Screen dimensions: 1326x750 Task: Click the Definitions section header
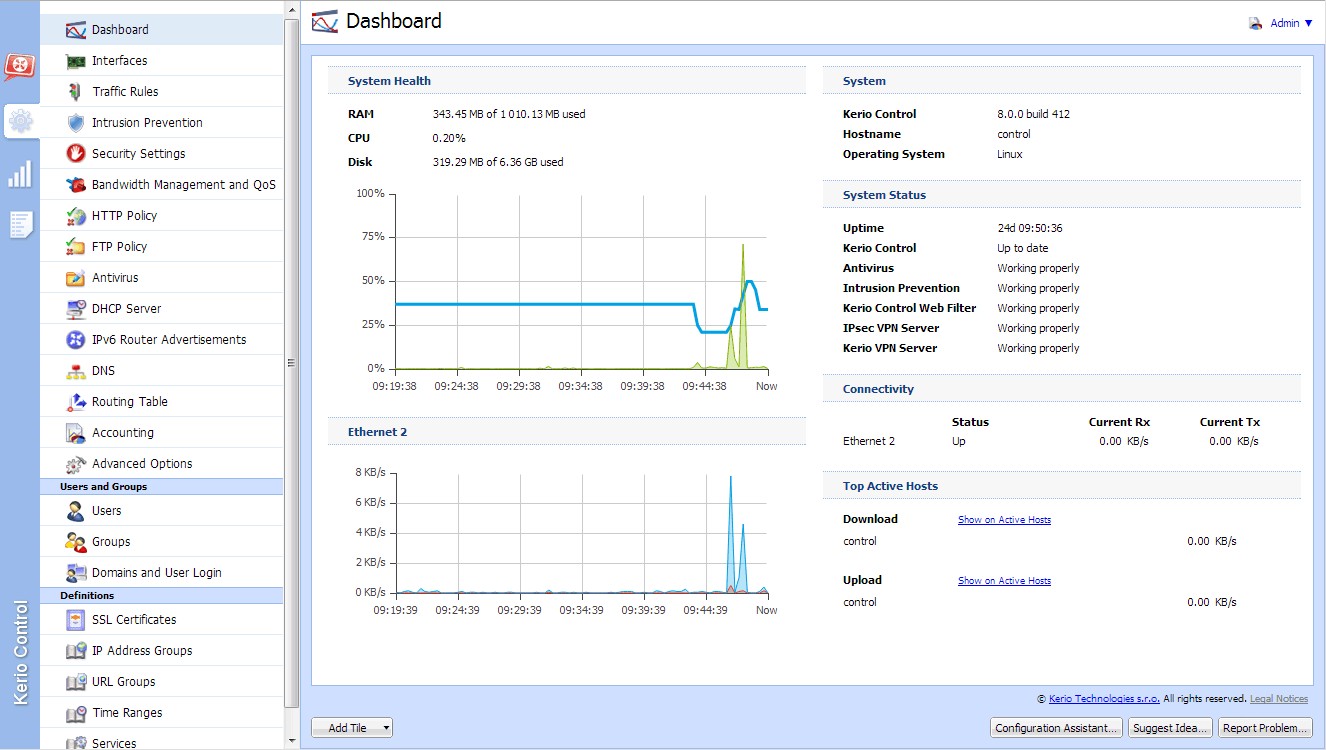point(162,596)
